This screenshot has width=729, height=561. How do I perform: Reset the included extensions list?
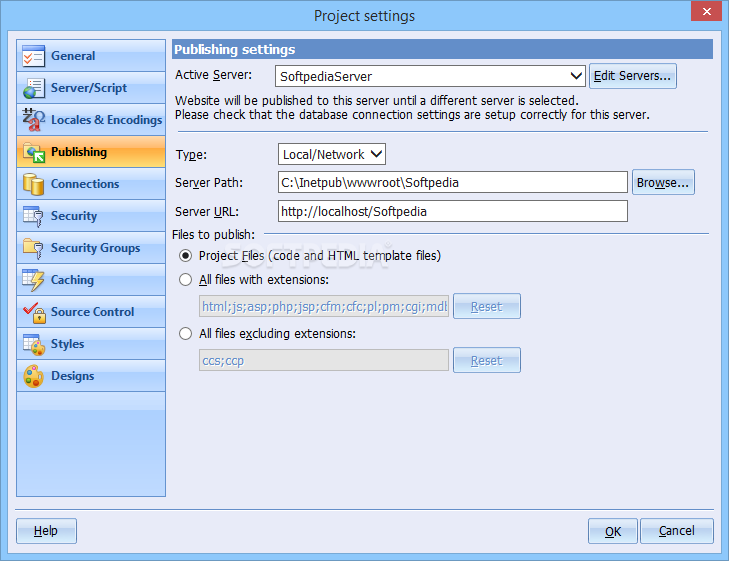487,306
